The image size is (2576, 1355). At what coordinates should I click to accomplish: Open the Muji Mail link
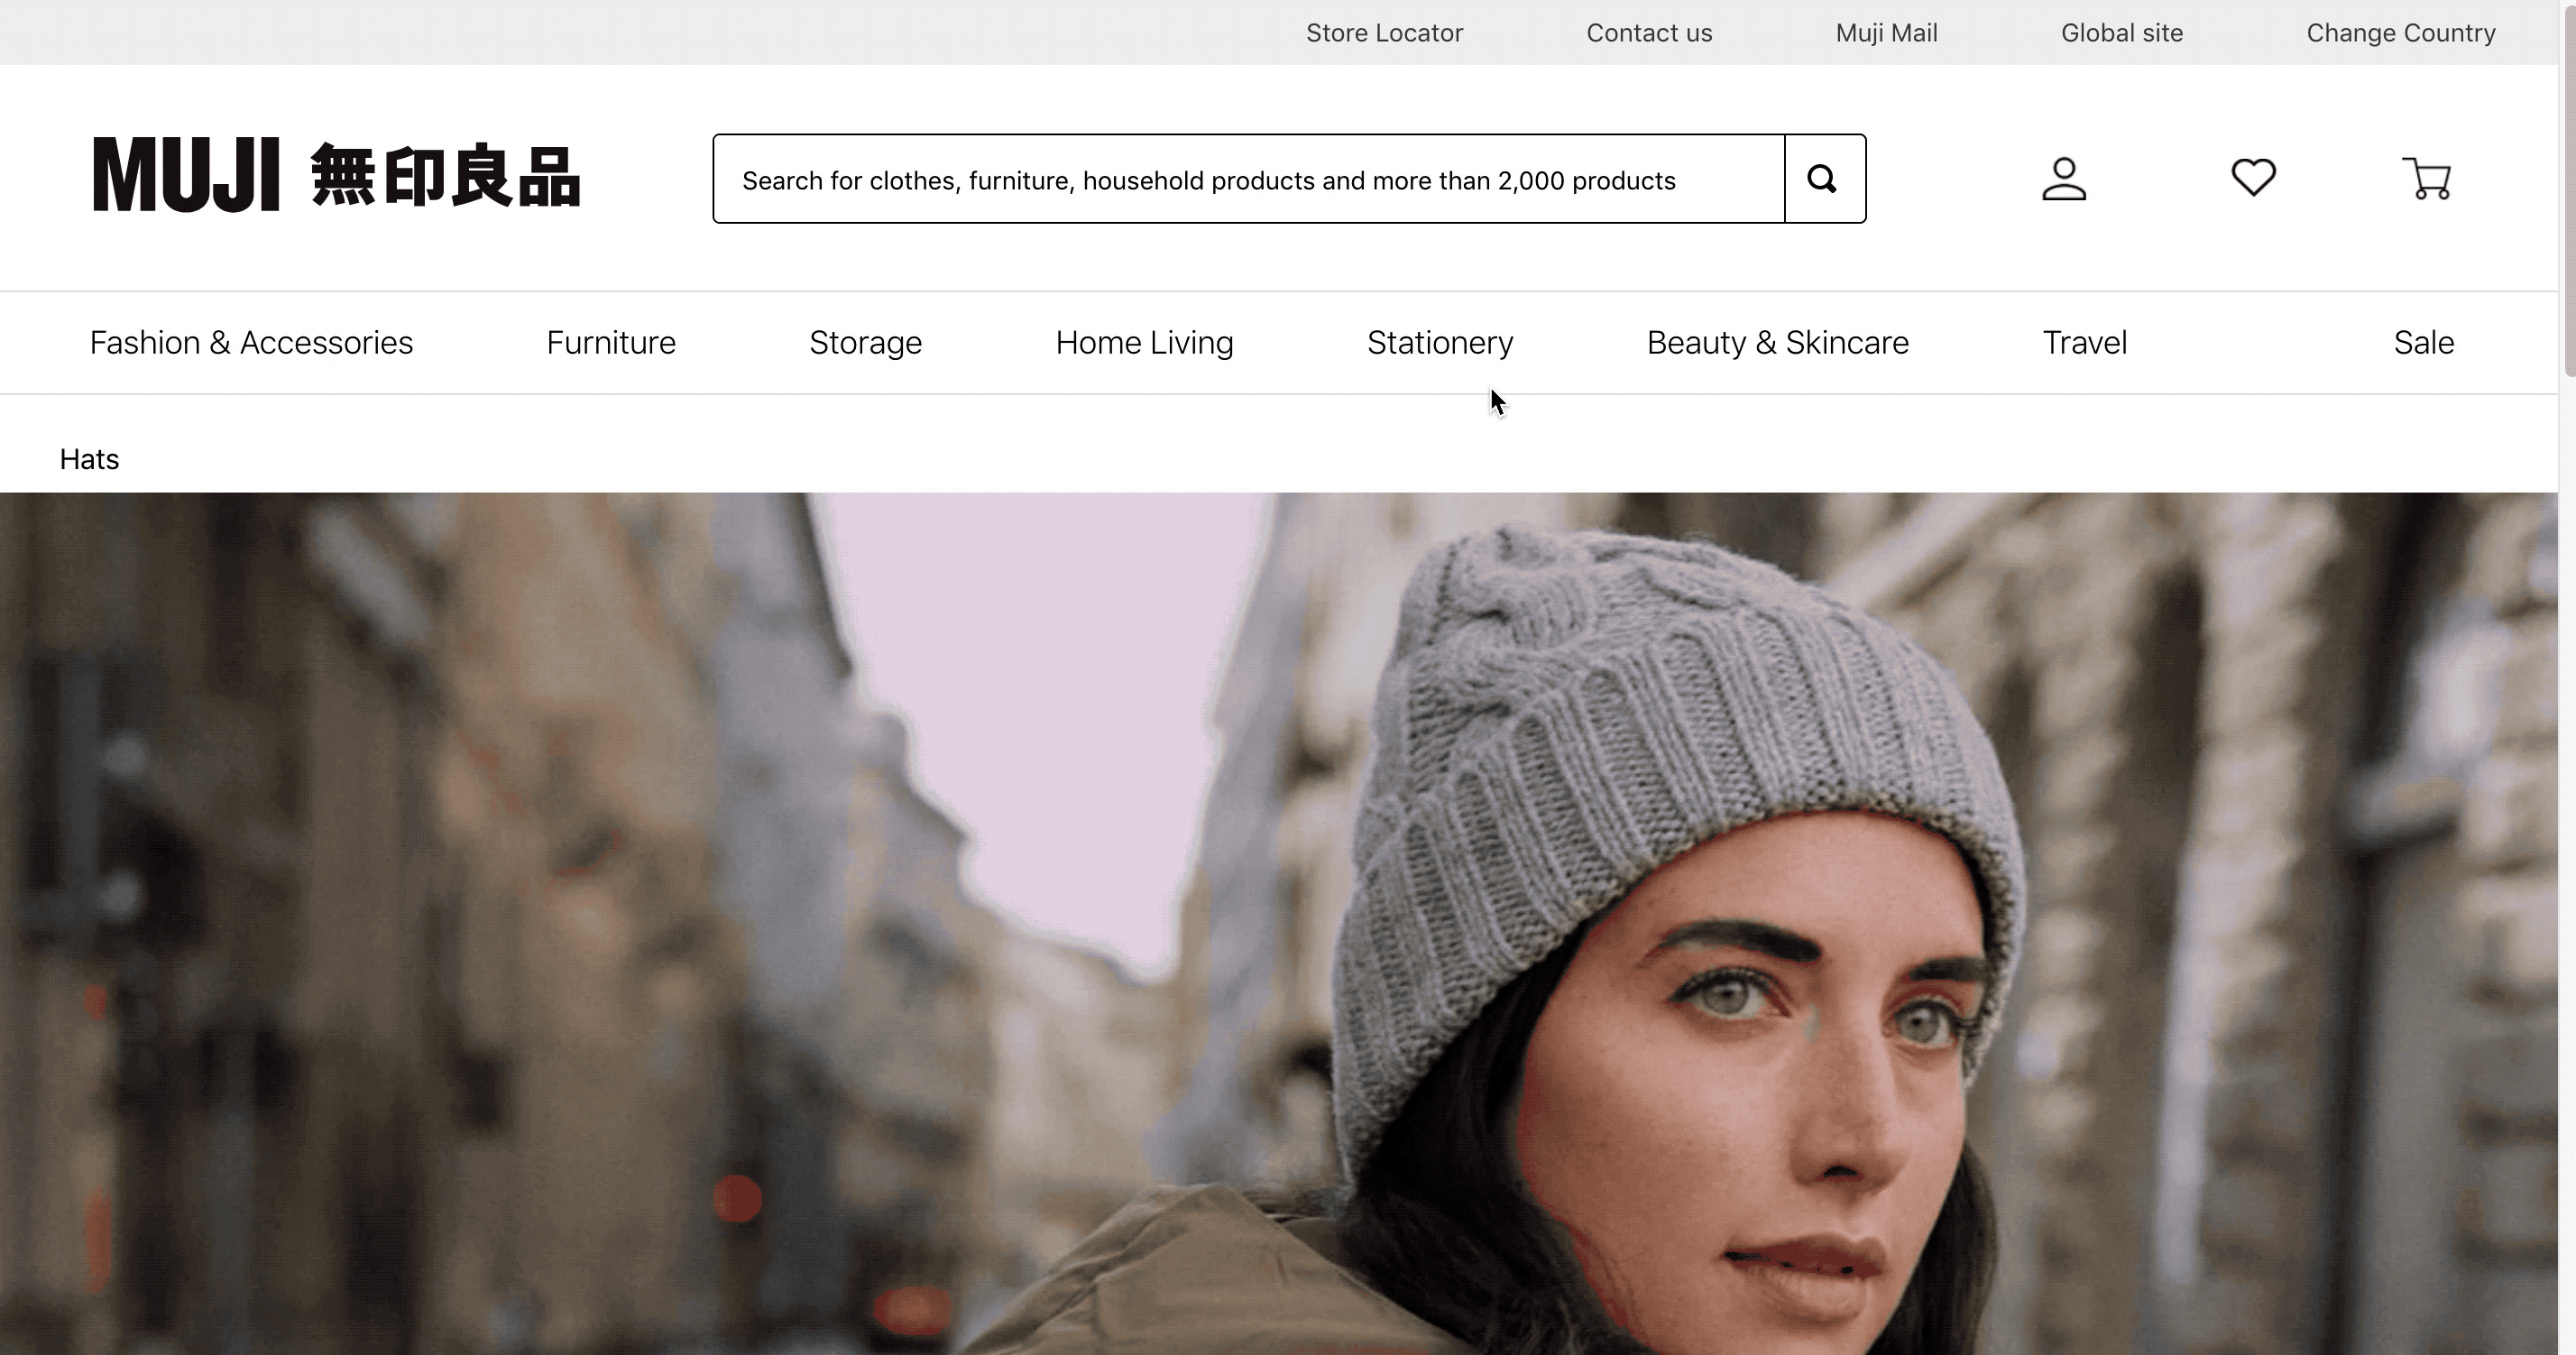click(x=1886, y=33)
